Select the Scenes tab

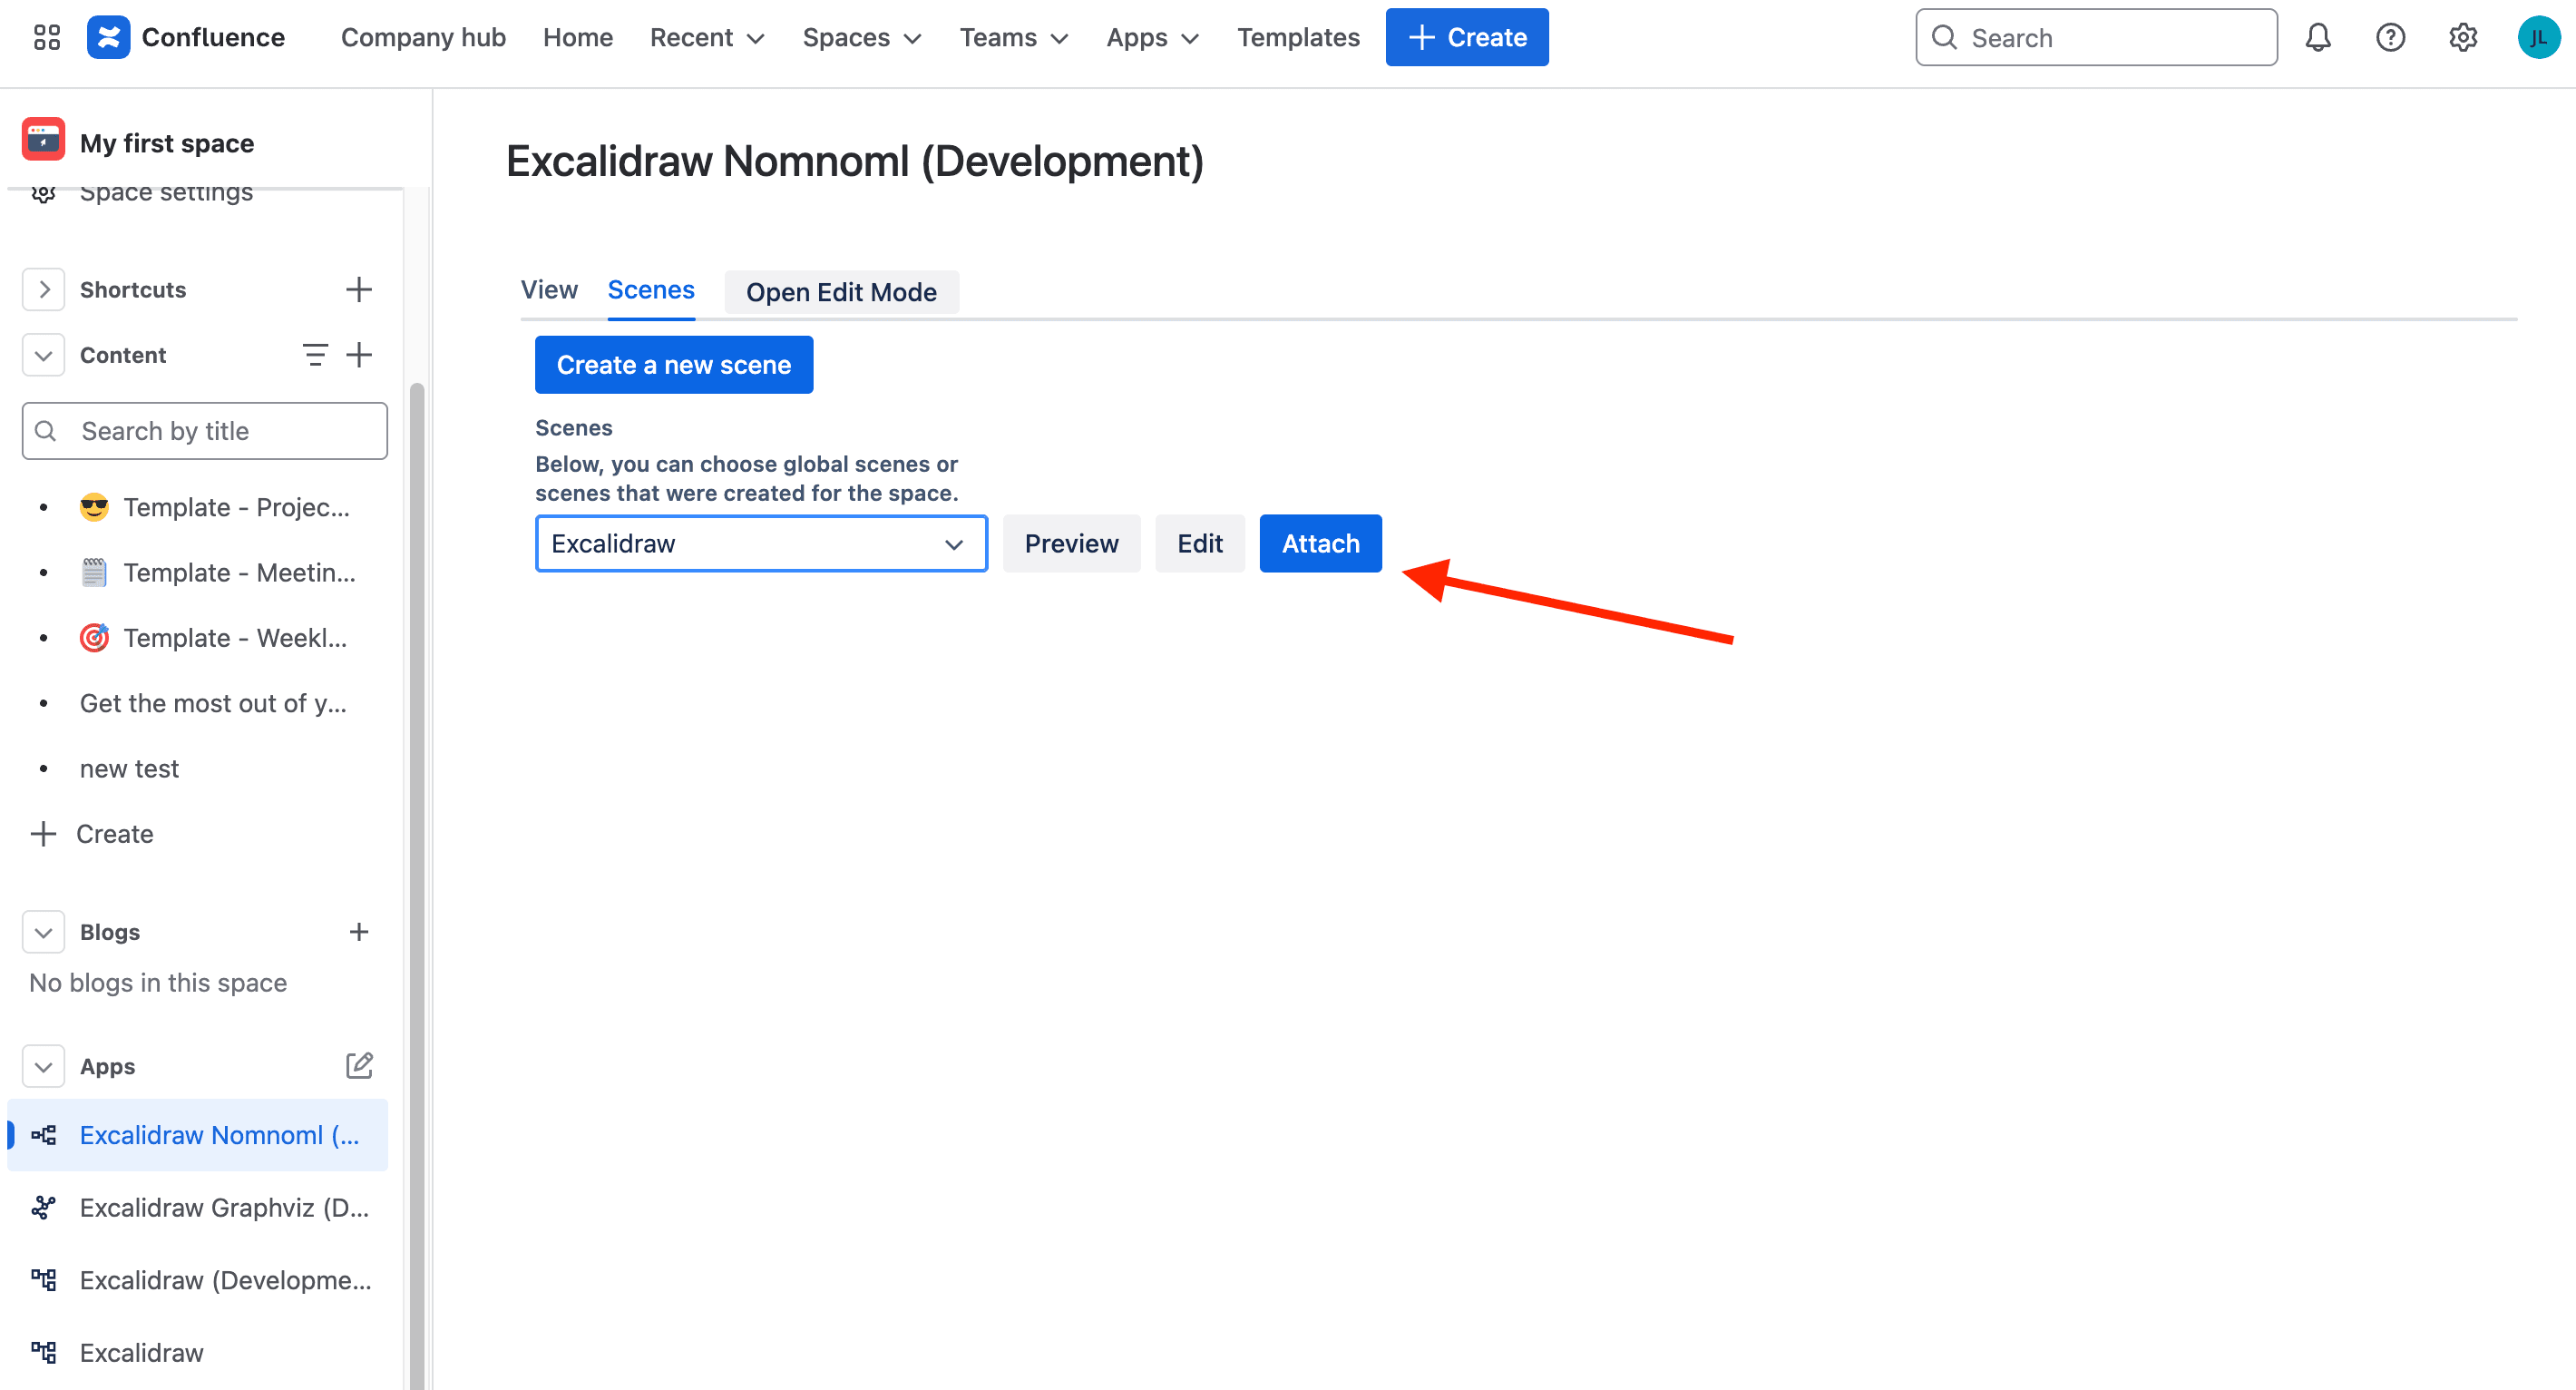pyautogui.click(x=651, y=289)
